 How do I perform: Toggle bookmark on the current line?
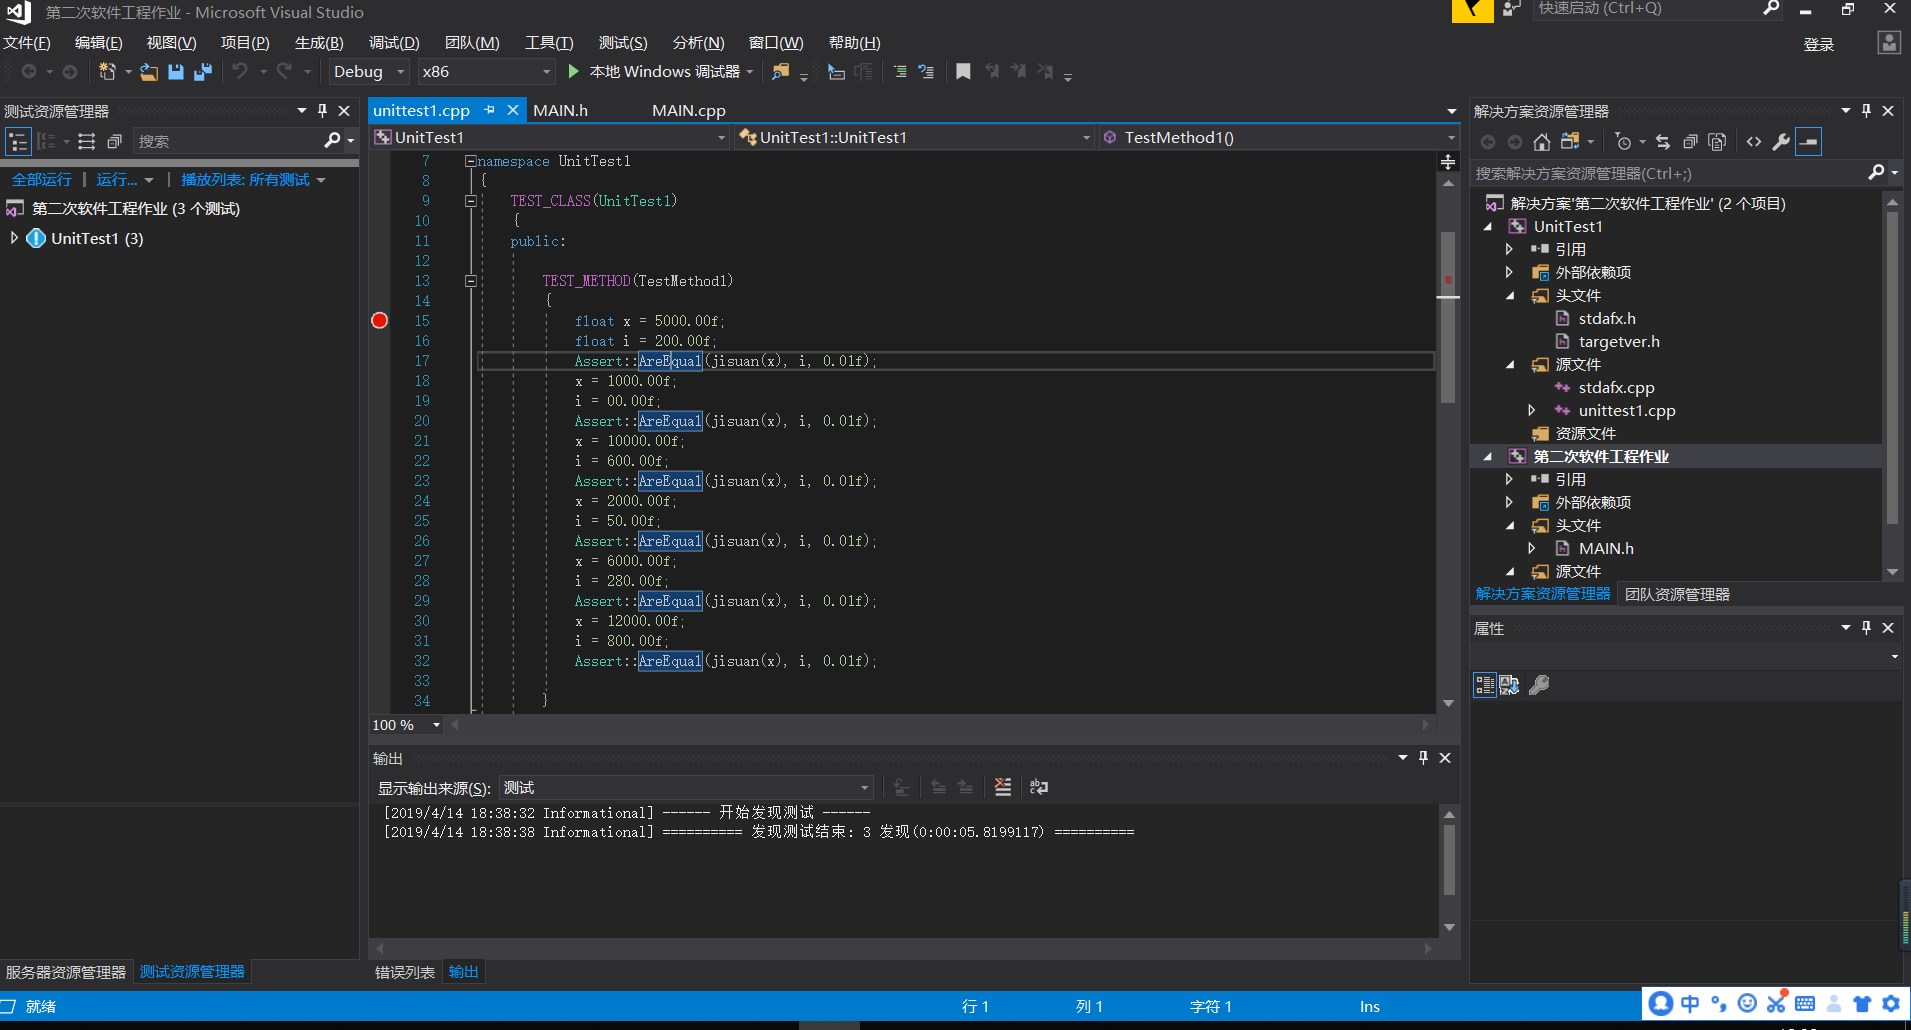[x=963, y=71]
